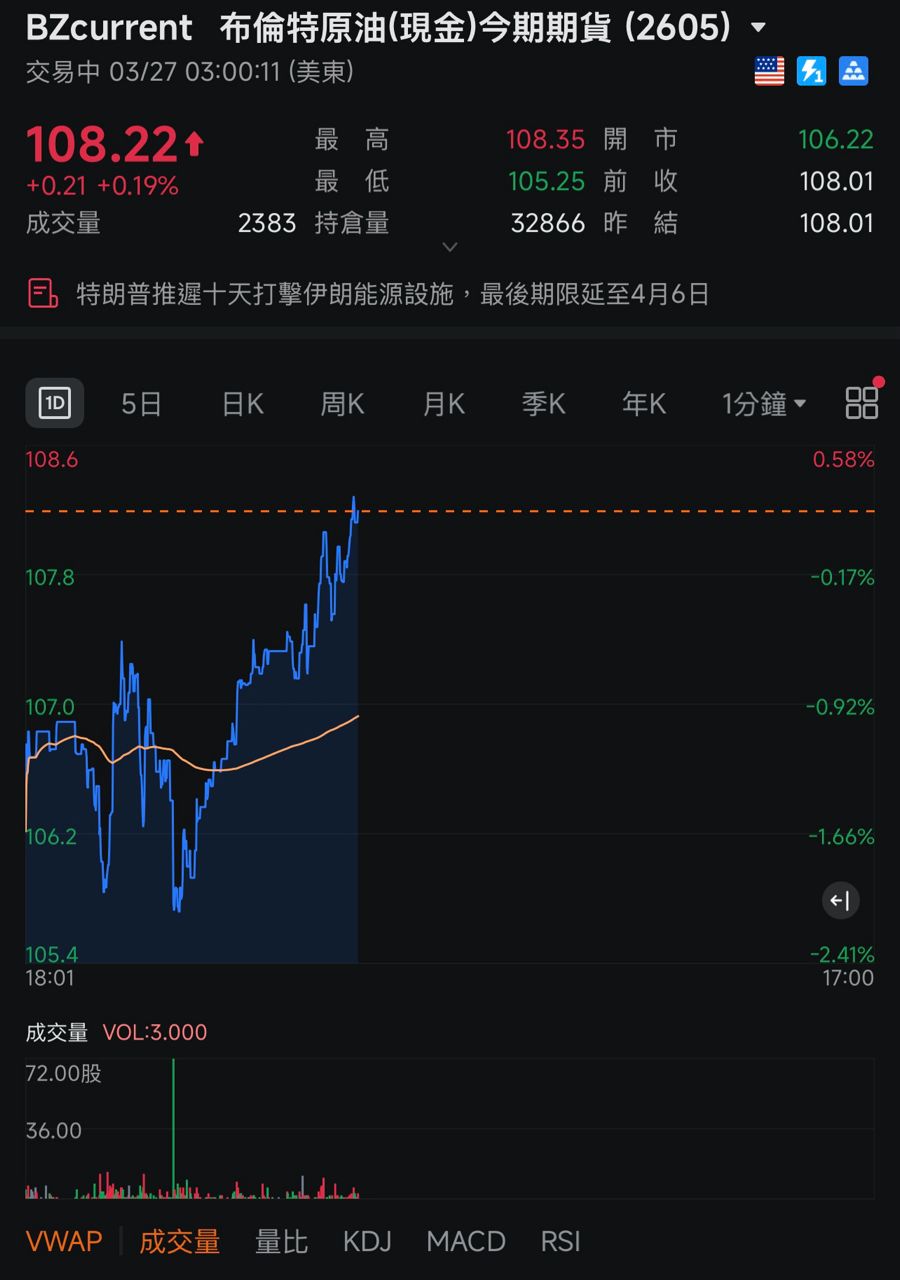The image size is (900, 1280).
Task: Enable the MACD indicator
Action: [466, 1241]
